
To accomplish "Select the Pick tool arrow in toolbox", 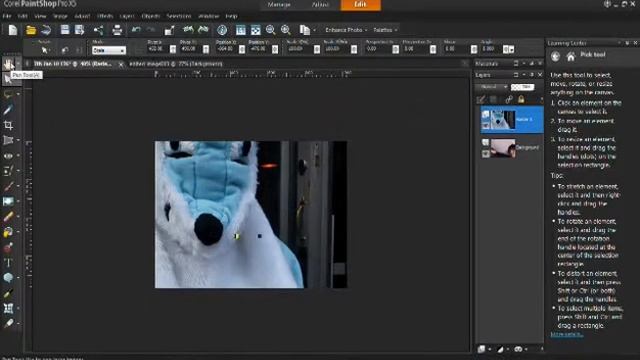I will click(x=8, y=79).
